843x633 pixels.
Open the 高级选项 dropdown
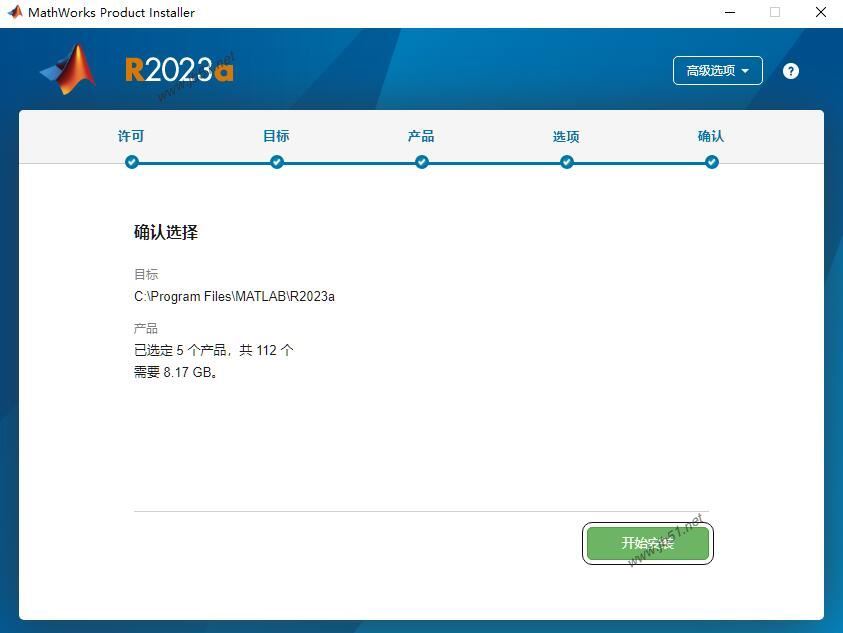coord(718,70)
